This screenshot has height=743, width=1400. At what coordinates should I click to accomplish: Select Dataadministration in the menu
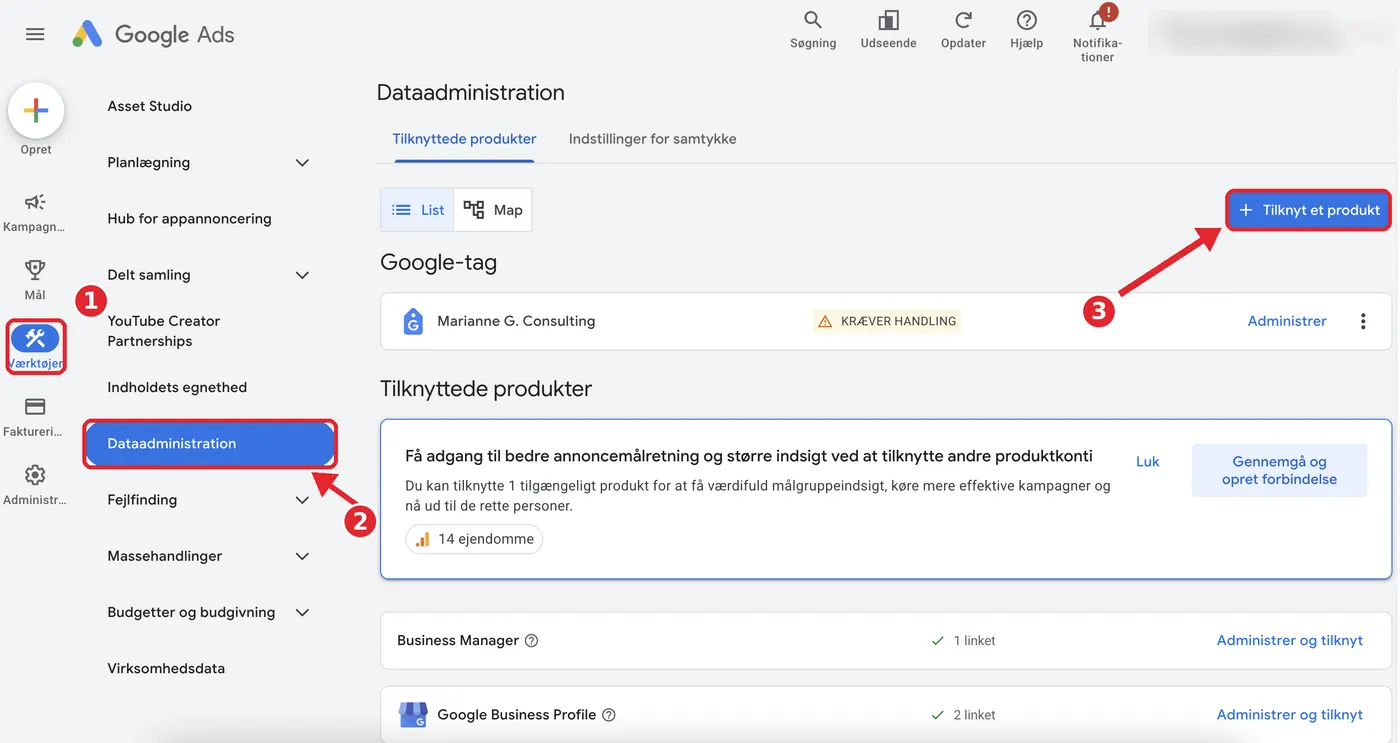209,443
